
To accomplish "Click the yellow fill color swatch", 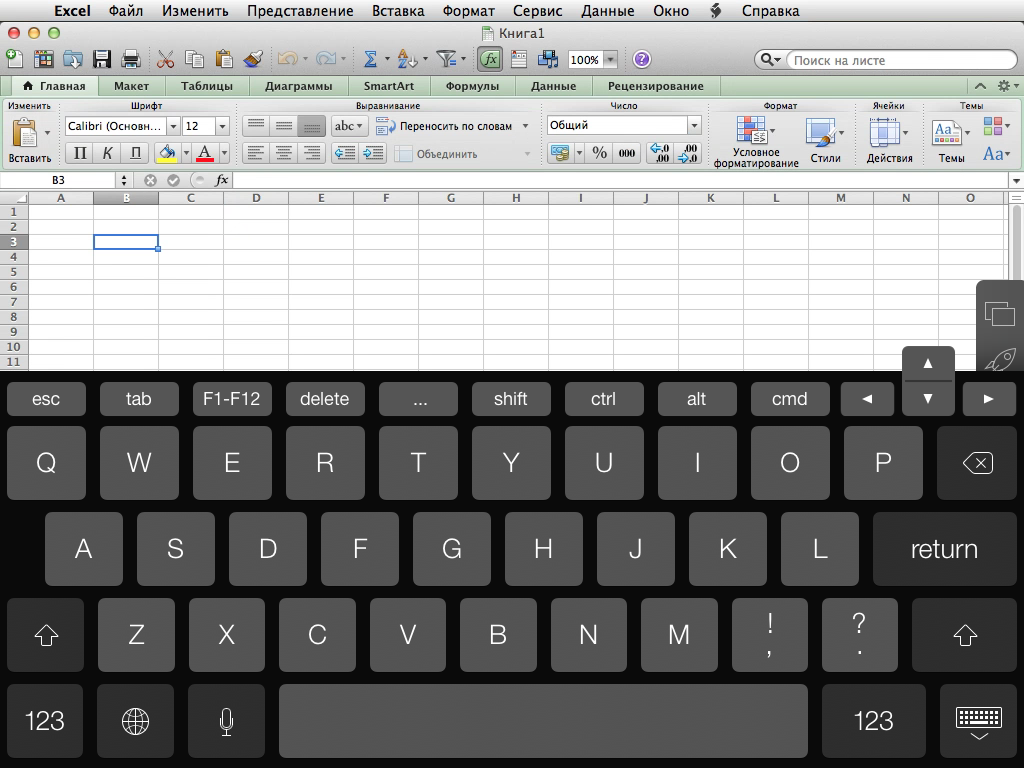I will tap(166, 153).
